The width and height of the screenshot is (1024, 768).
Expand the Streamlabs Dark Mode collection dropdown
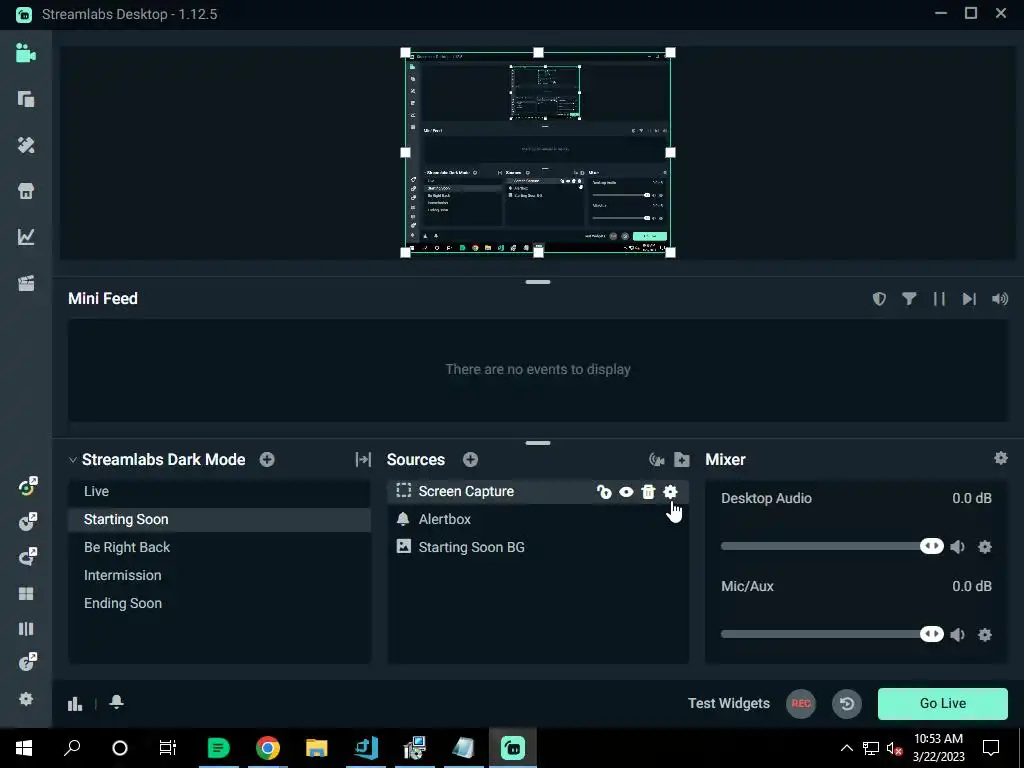[x=72, y=460]
